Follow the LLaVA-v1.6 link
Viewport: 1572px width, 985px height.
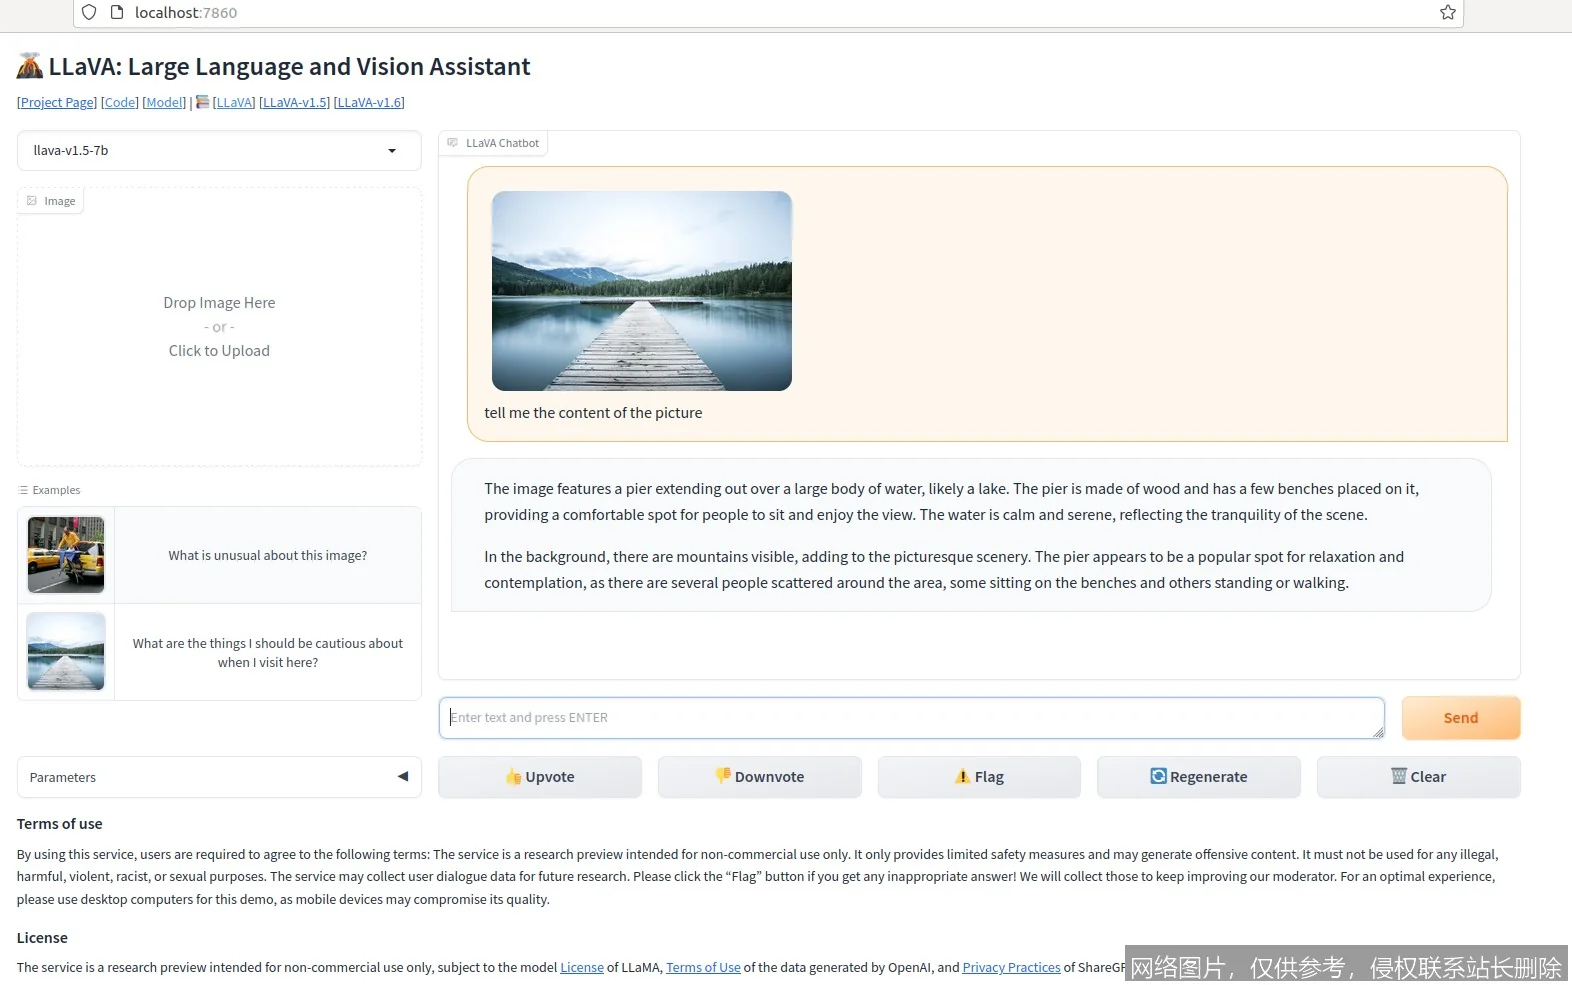click(369, 103)
